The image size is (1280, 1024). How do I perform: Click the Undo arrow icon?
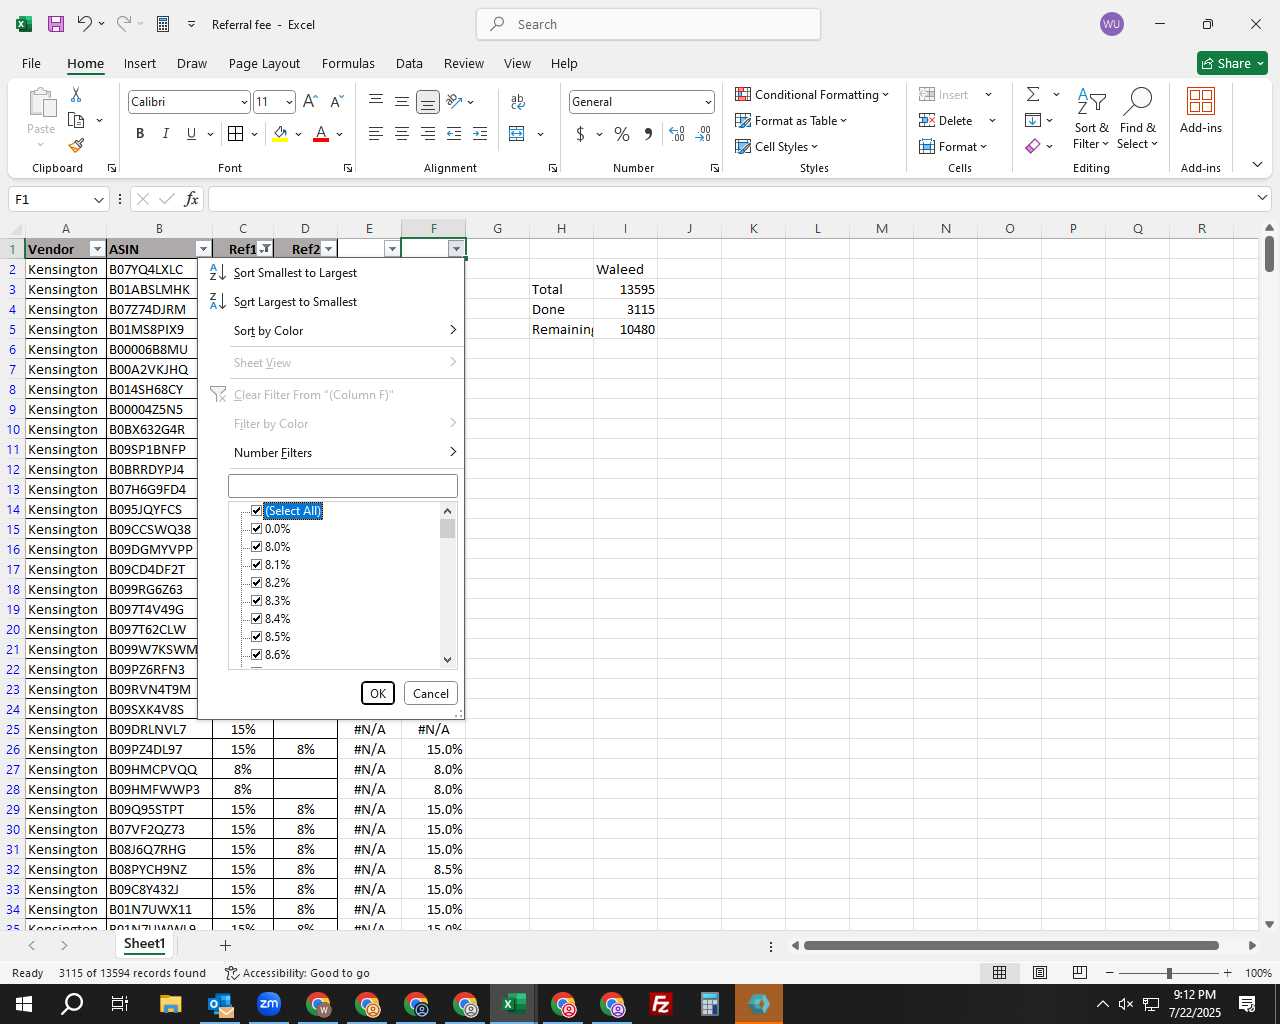point(85,24)
